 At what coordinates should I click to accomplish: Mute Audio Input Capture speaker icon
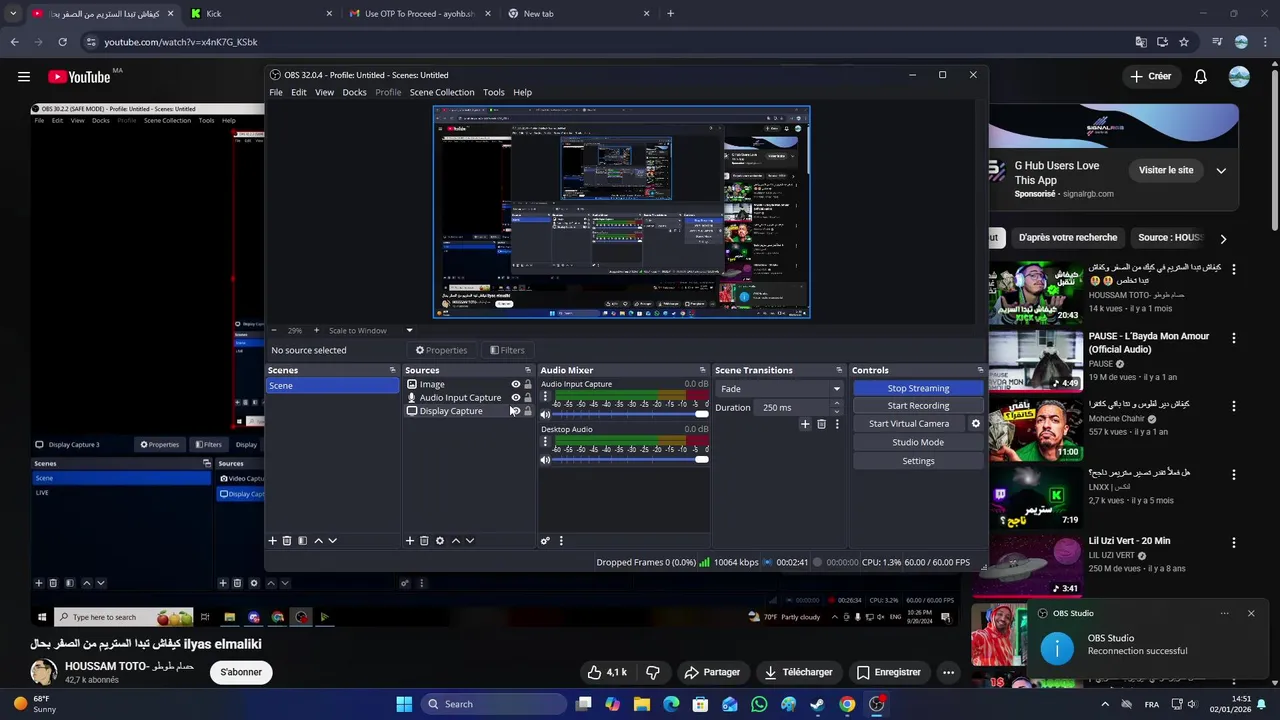545,414
